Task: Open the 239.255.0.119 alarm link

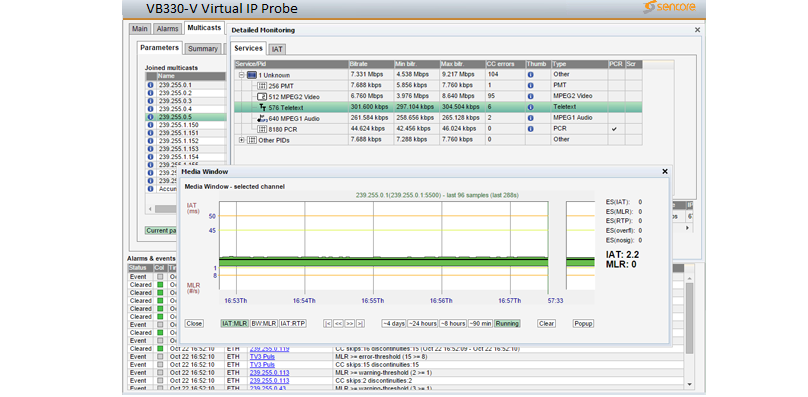Action: point(270,349)
